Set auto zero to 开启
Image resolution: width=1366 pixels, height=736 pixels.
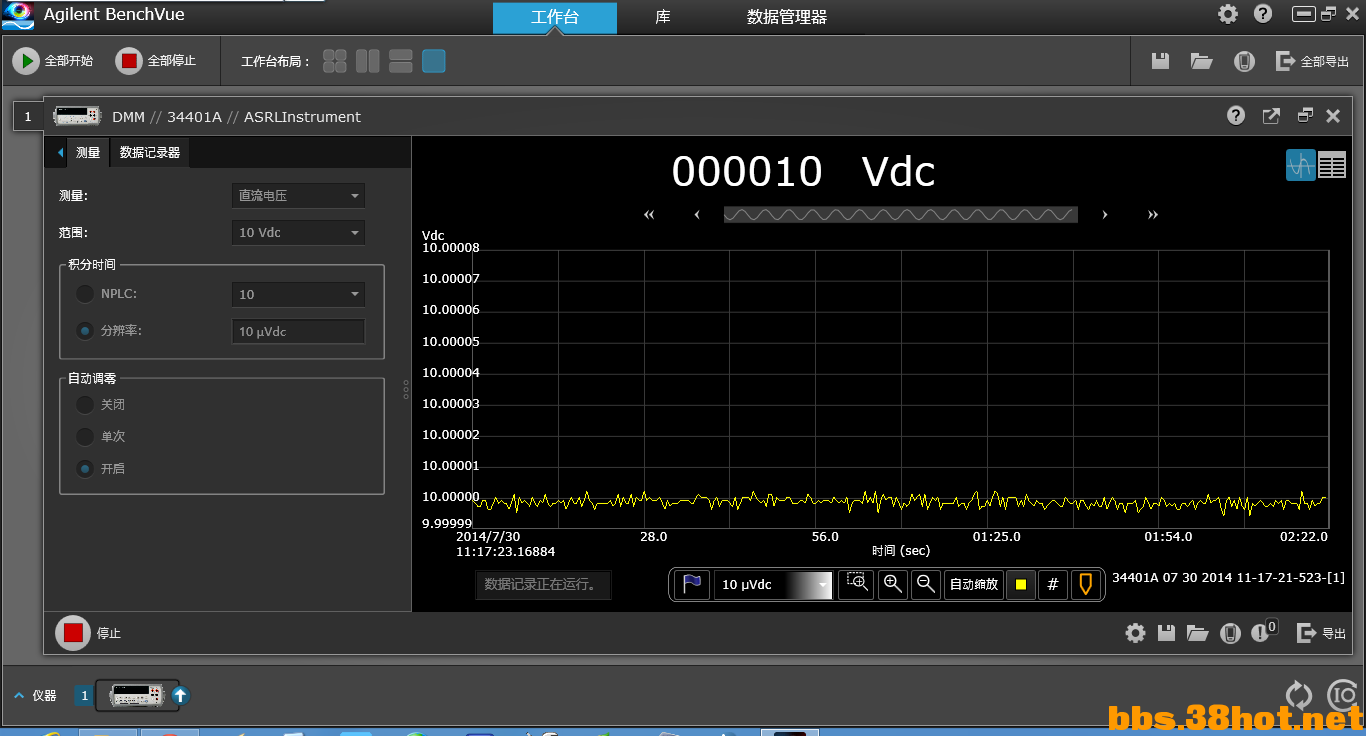coord(86,468)
